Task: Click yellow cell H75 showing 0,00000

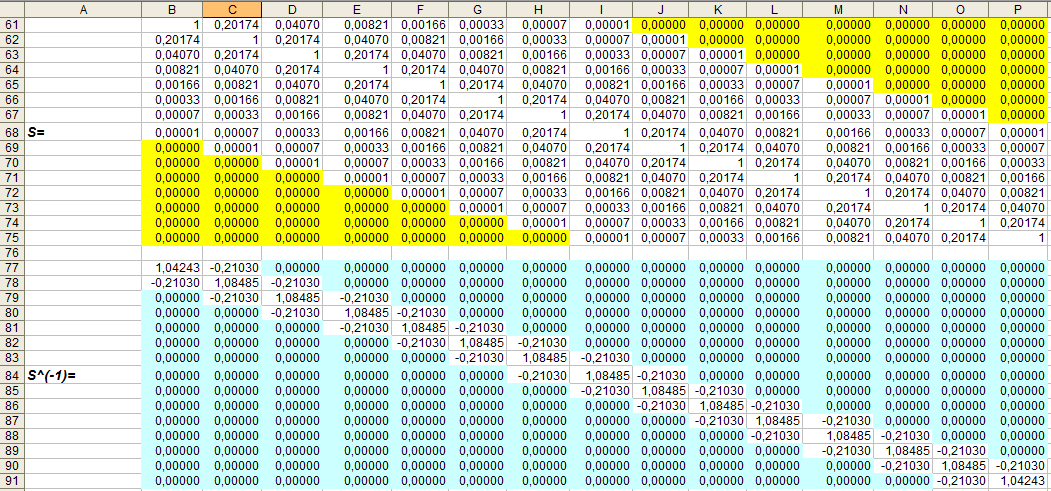Action: click(538, 238)
